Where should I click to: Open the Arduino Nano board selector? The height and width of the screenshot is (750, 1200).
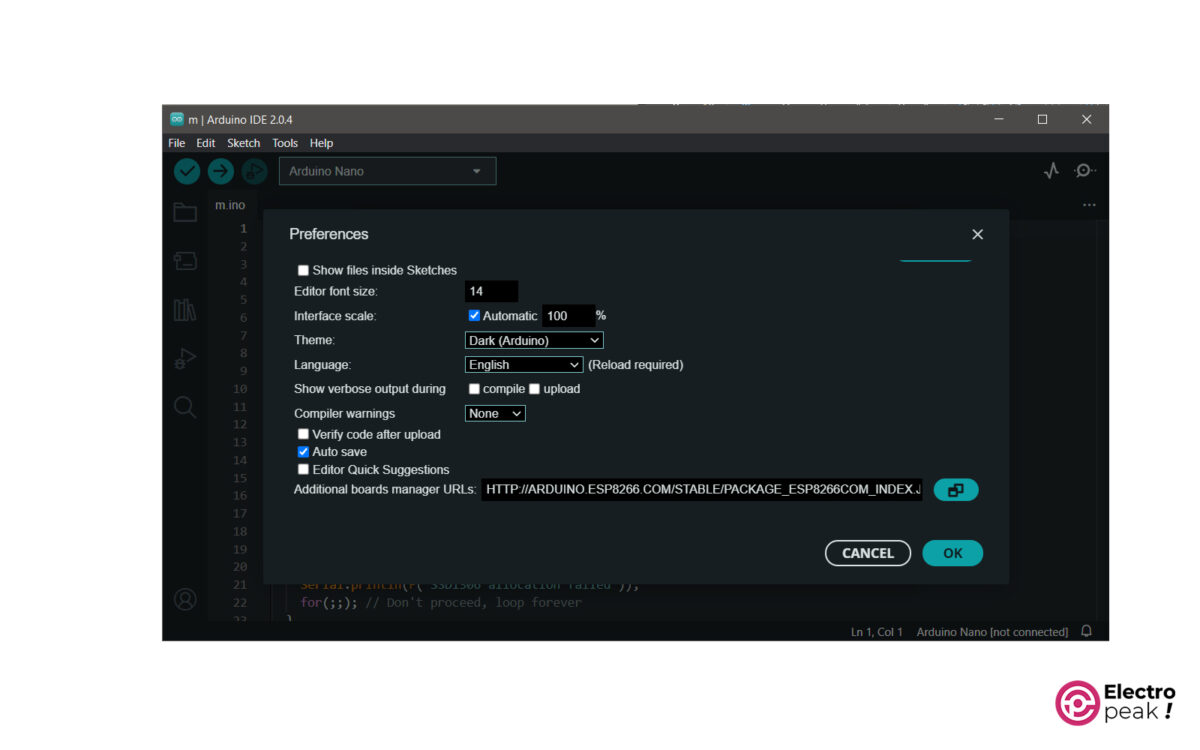point(387,171)
